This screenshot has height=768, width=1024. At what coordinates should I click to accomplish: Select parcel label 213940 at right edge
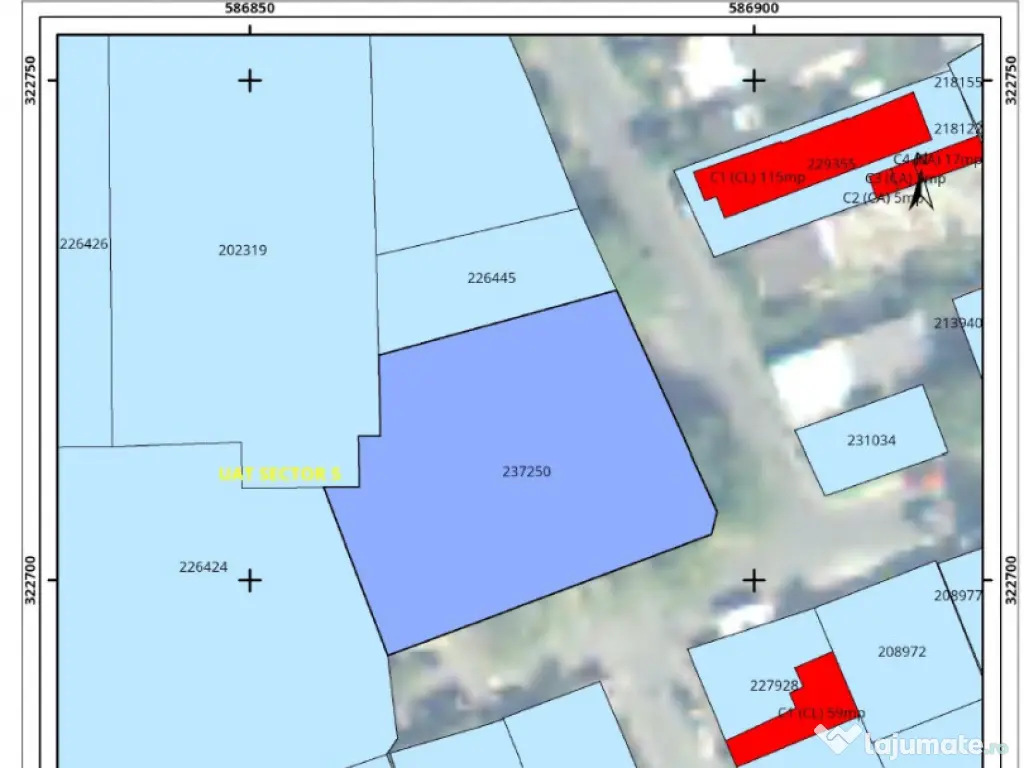click(x=957, y=323)
